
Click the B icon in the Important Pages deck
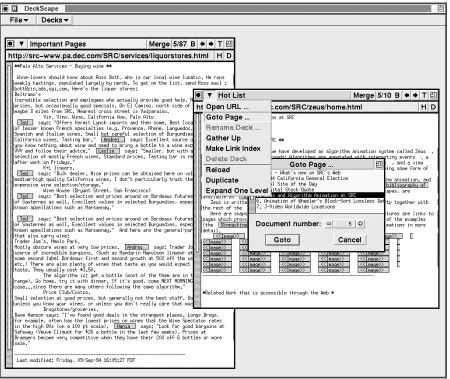(x=193, y=44)
